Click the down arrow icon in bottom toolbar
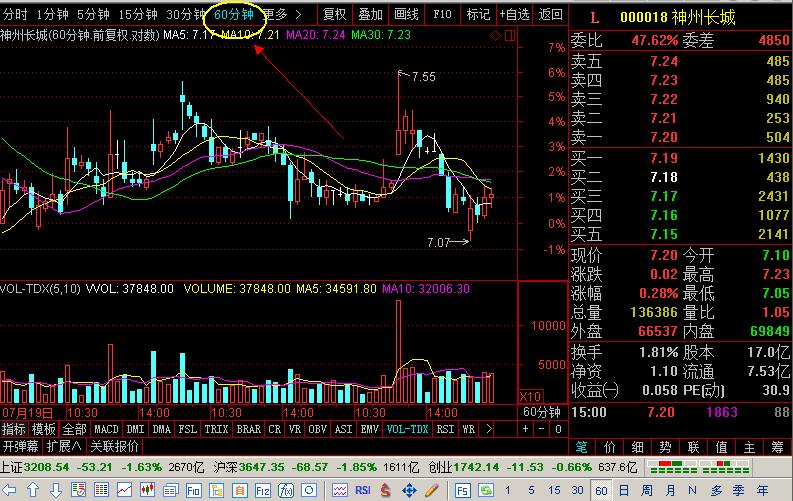Image resolution: width=793 pixels, height=501 pixels. click(56, 490)
